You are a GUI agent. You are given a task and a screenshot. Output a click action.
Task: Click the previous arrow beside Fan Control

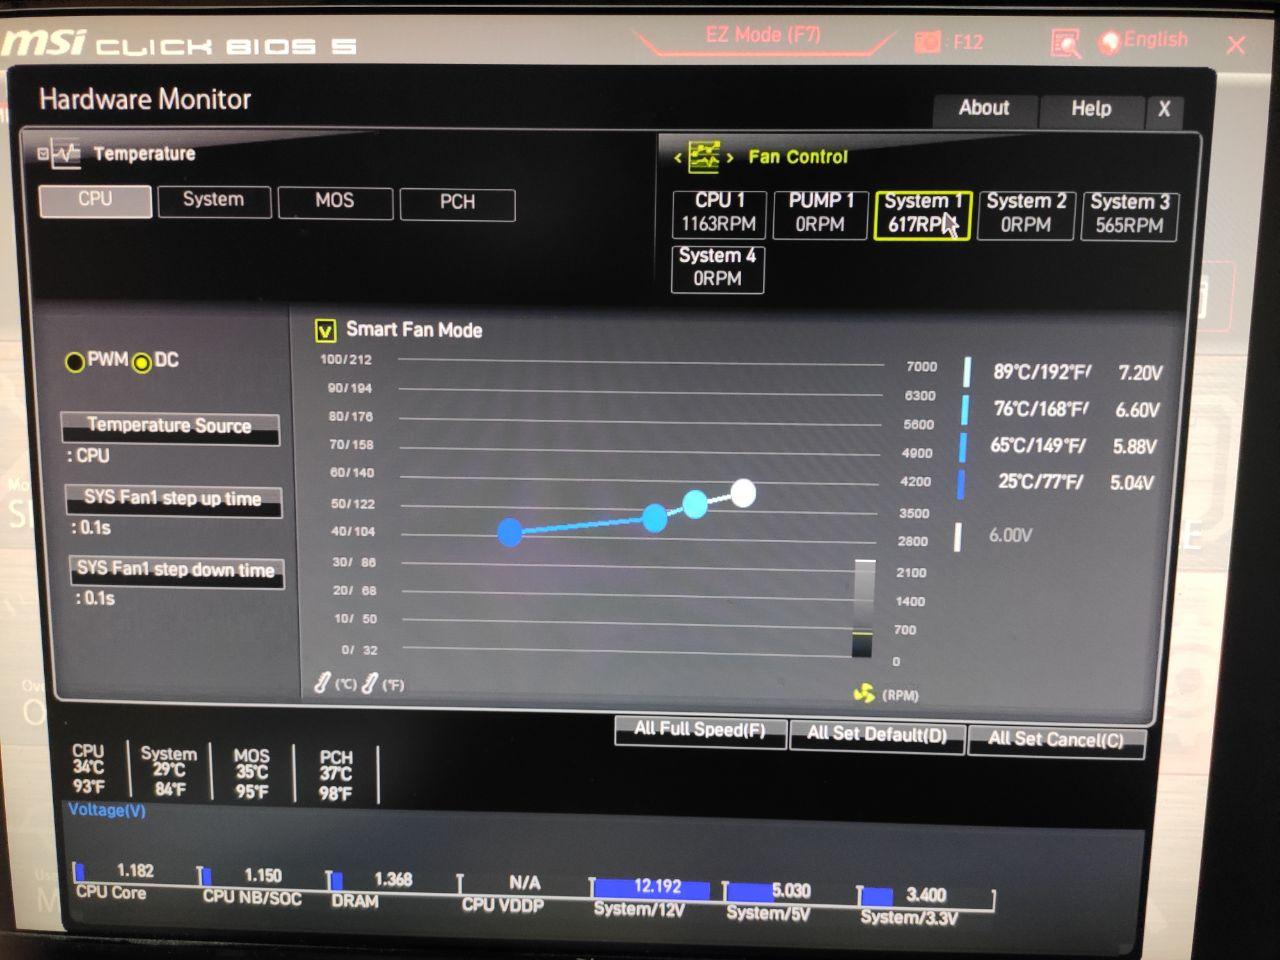tap(678, 158)
